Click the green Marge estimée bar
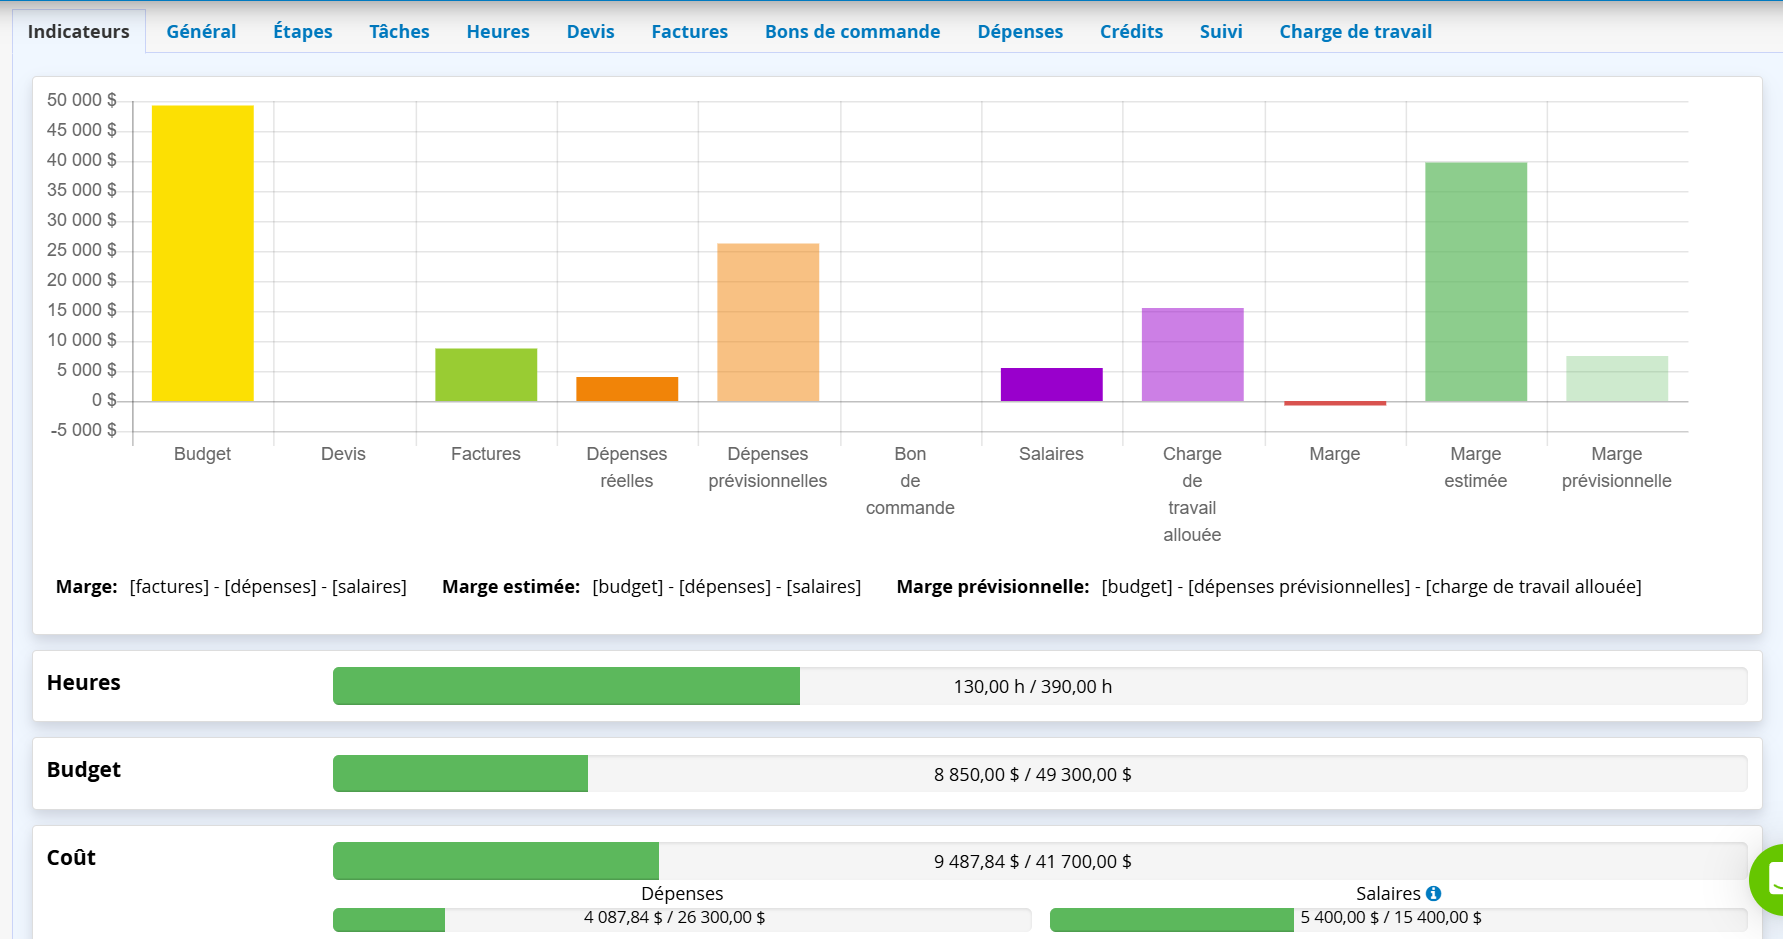1783x939 pixels. (1476, 282)
